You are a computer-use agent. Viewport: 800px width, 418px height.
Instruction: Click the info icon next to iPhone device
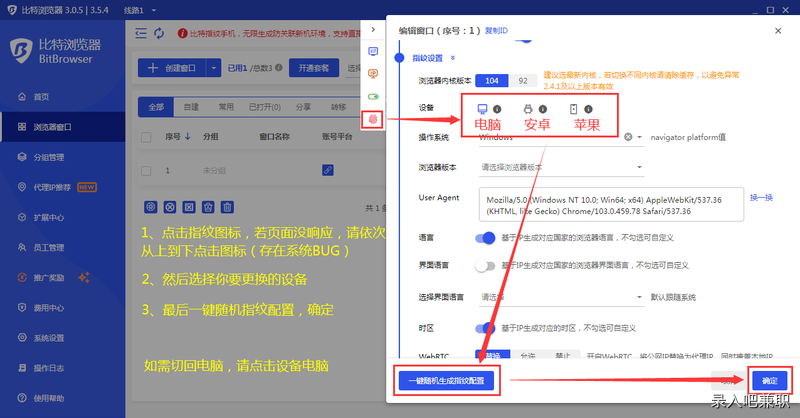pyautogui.click(x=588, y=109)
